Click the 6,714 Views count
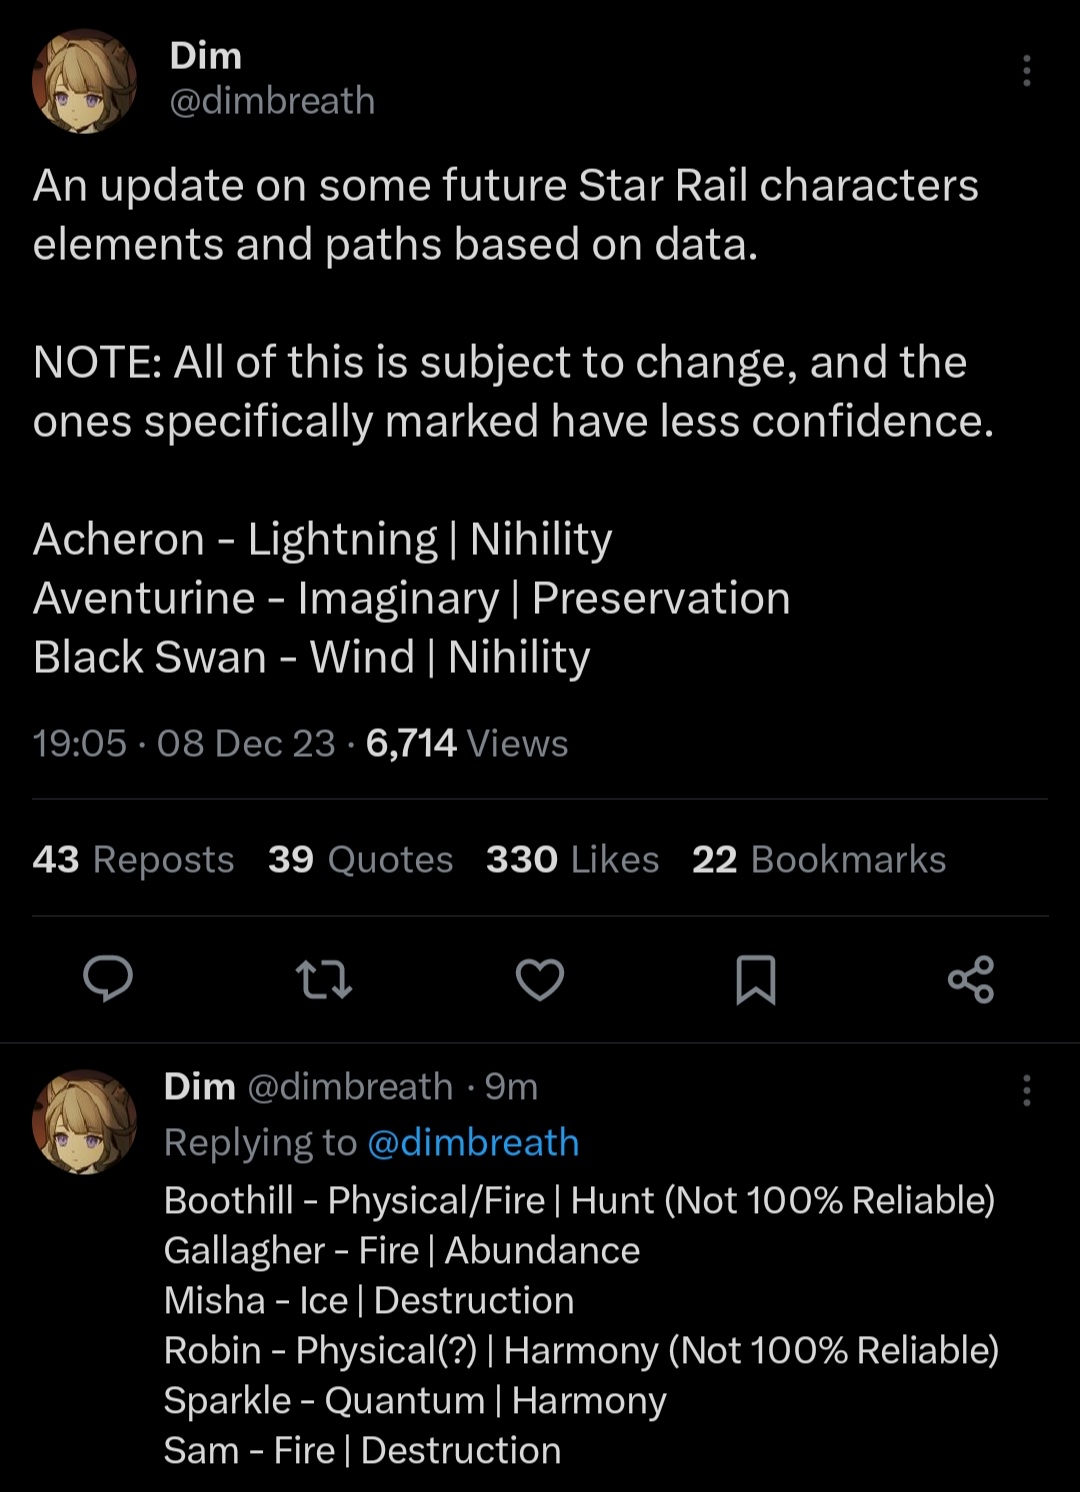This screenshot has height=1492, width=1080. 466,743
